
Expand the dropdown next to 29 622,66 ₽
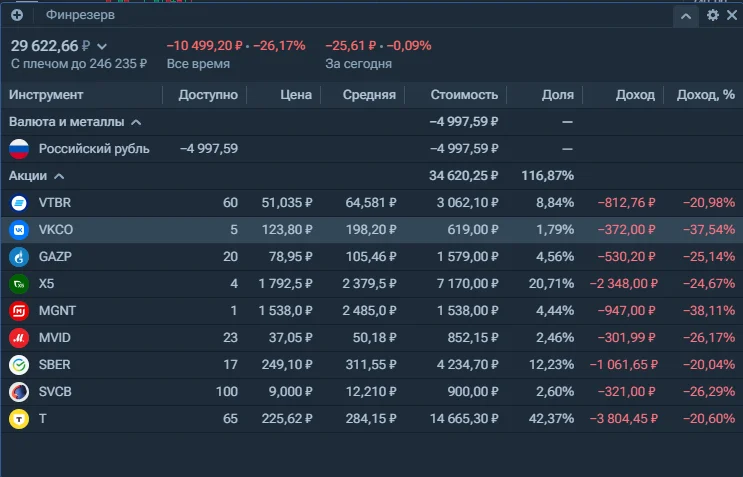pos(102,46)
